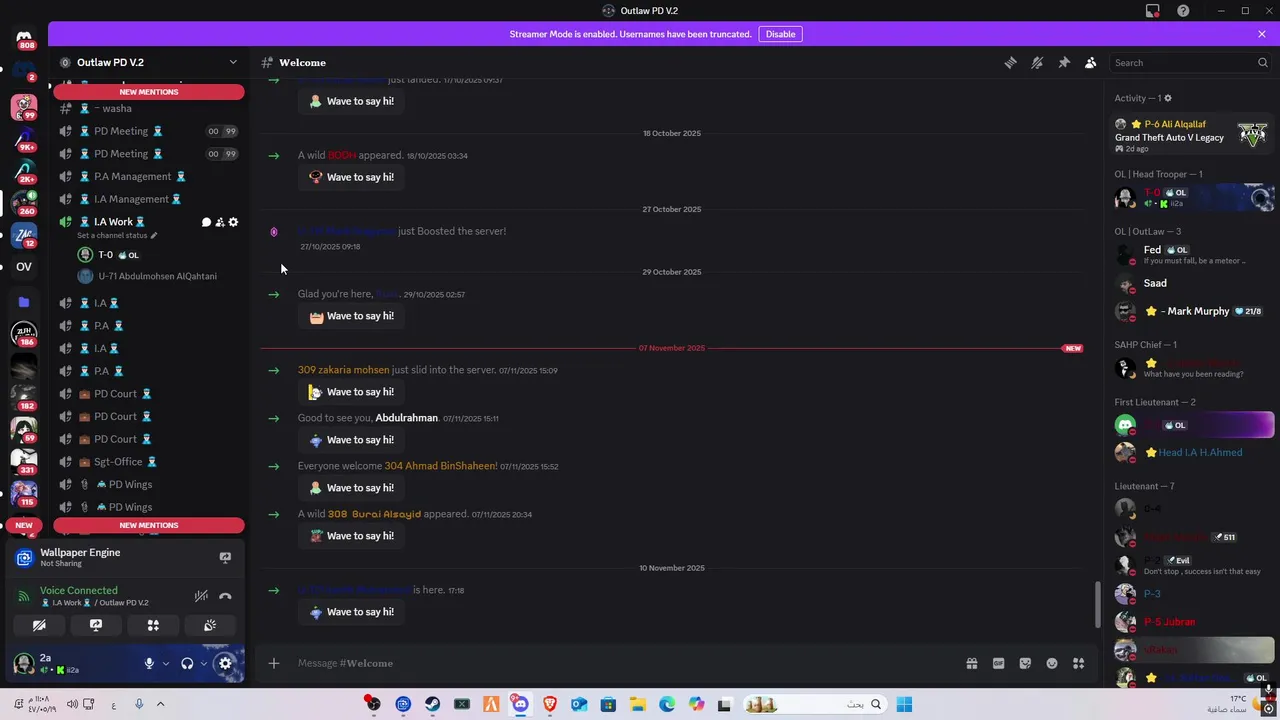Image resolution: width=1280 pixels, height=720 pixels.
Task: Click the message attachment plus button
Action: point(273,663)
